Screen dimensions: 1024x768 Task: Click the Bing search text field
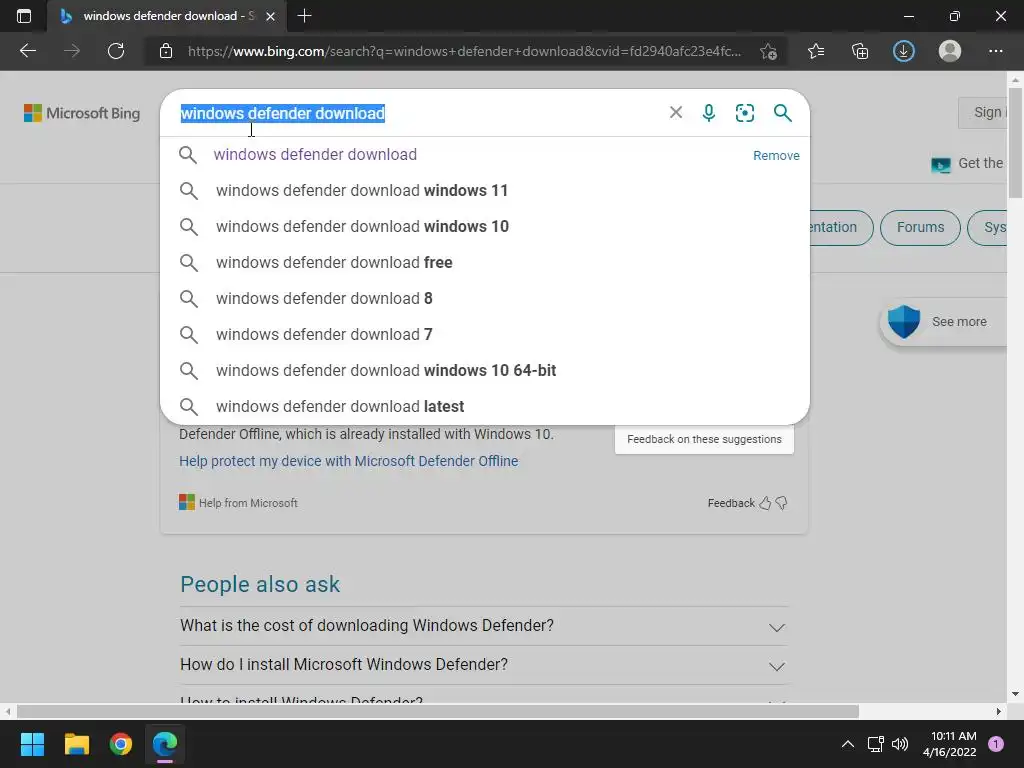(418, 113)
